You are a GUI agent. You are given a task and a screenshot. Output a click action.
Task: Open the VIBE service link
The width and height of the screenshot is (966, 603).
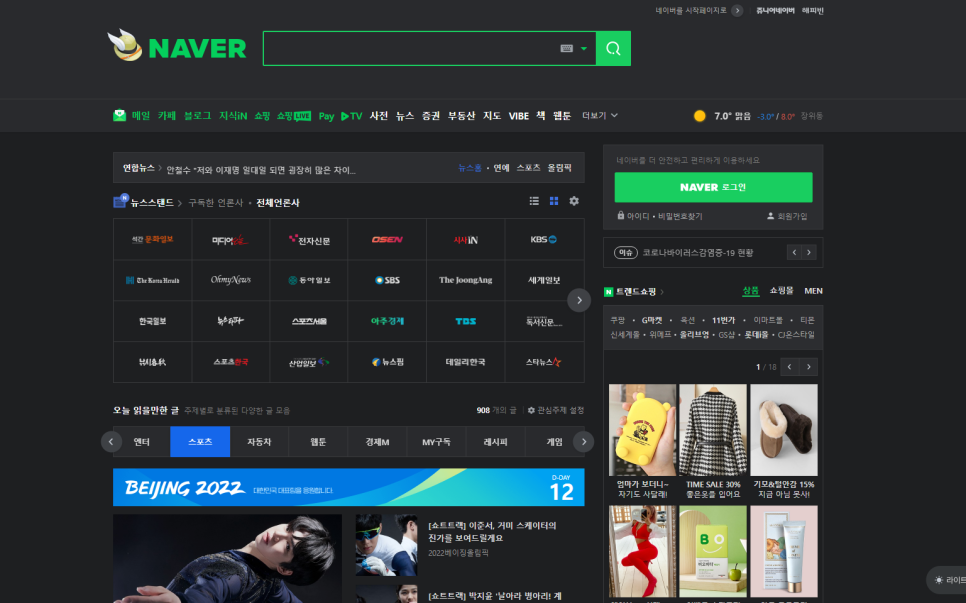point(519,116)
